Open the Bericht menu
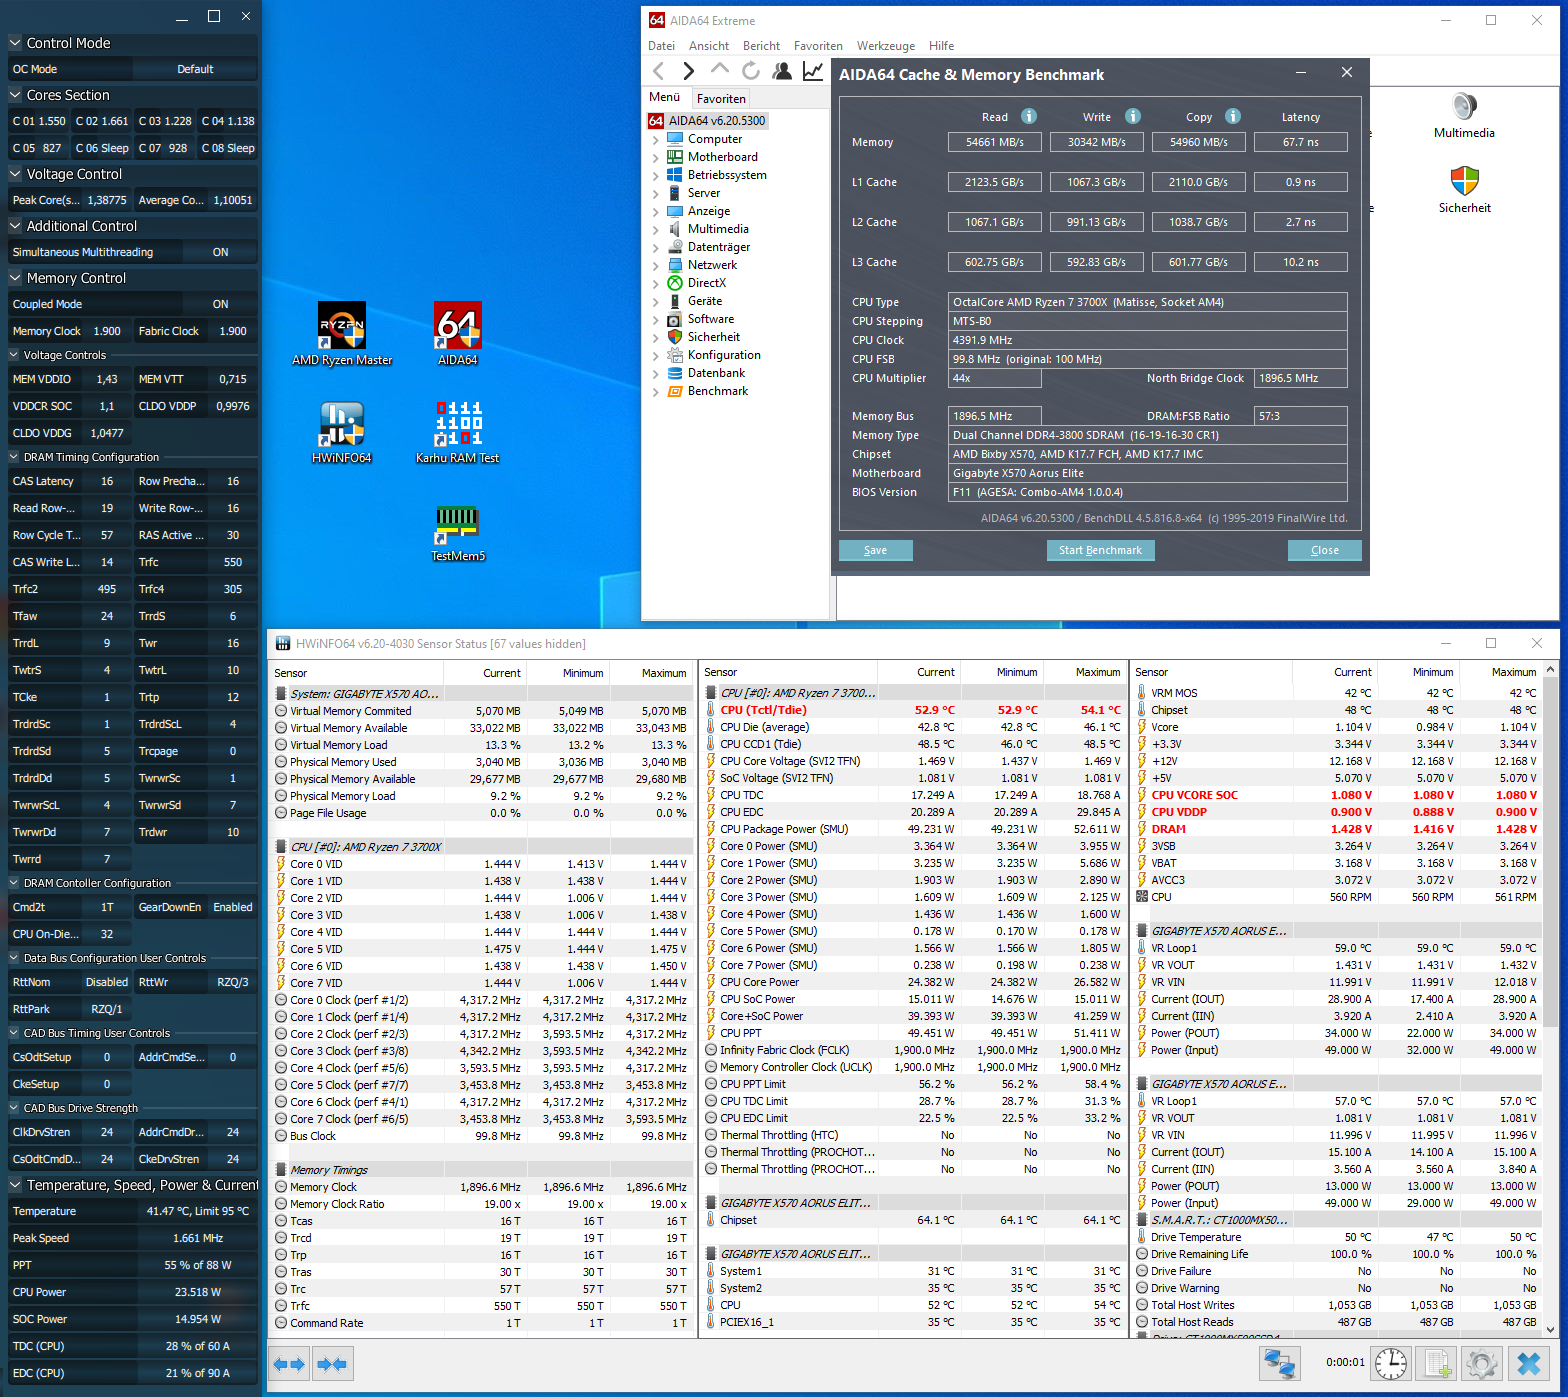 (x=761, y=46)
